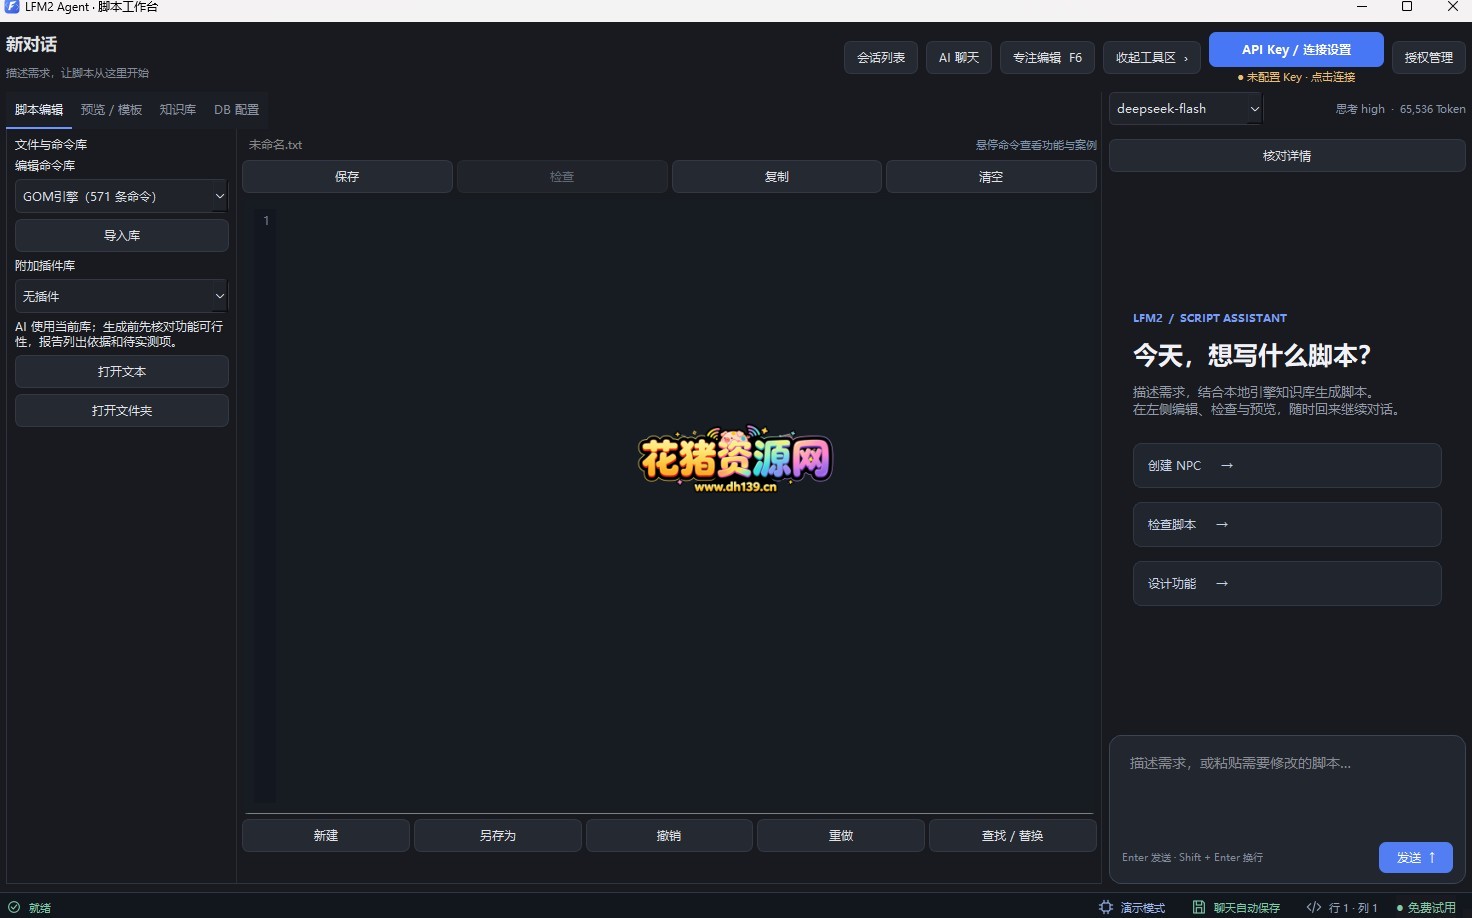Viewport: 1472px width, 918px height.
Task: Click the 导入库 button
Action: click(x=122, y=236)
